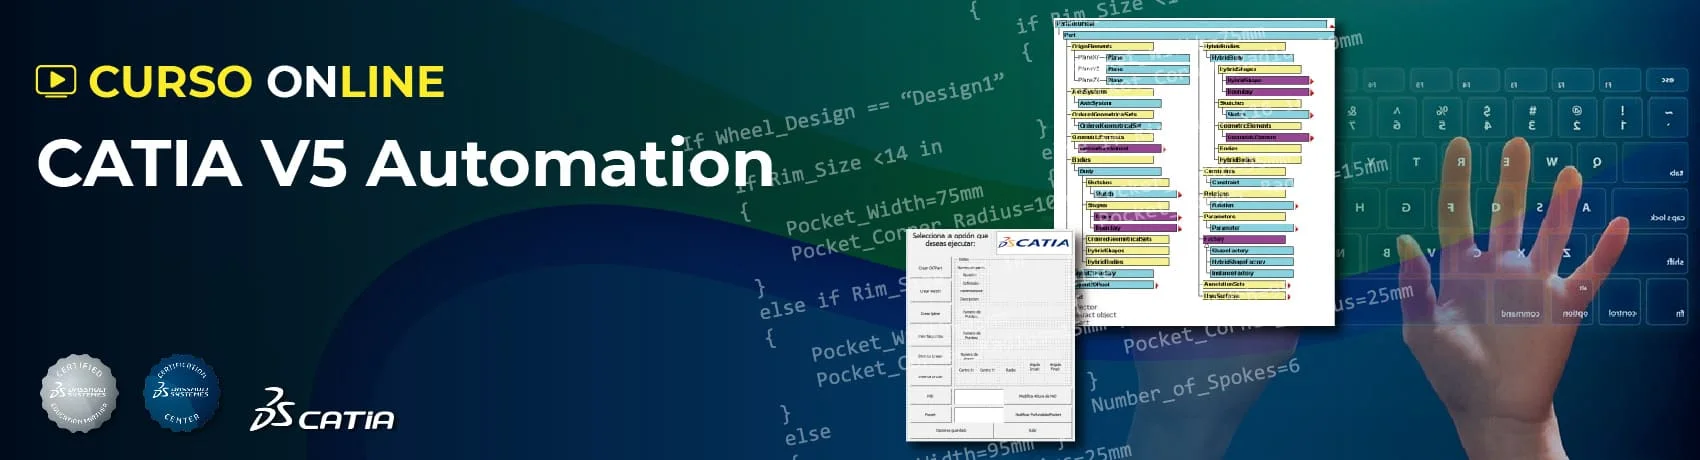1700x460 pixels.
Task: Click the Modificar Profundidad Pocket button
Action: point(1038,414)
